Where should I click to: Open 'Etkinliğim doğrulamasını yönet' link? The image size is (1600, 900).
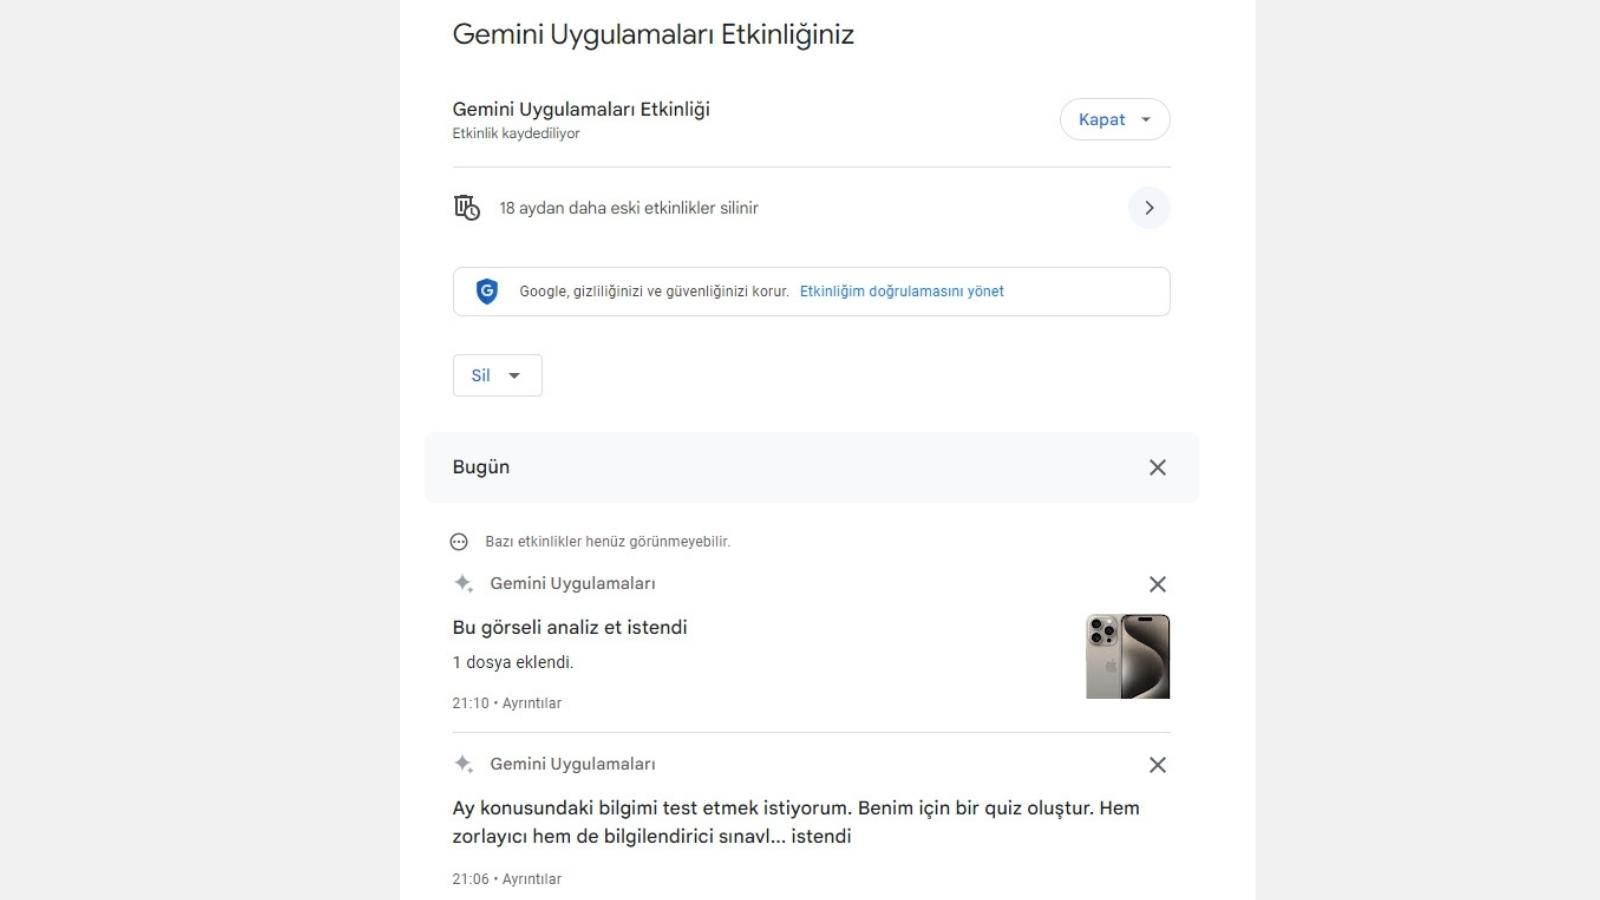pos(901,291)
